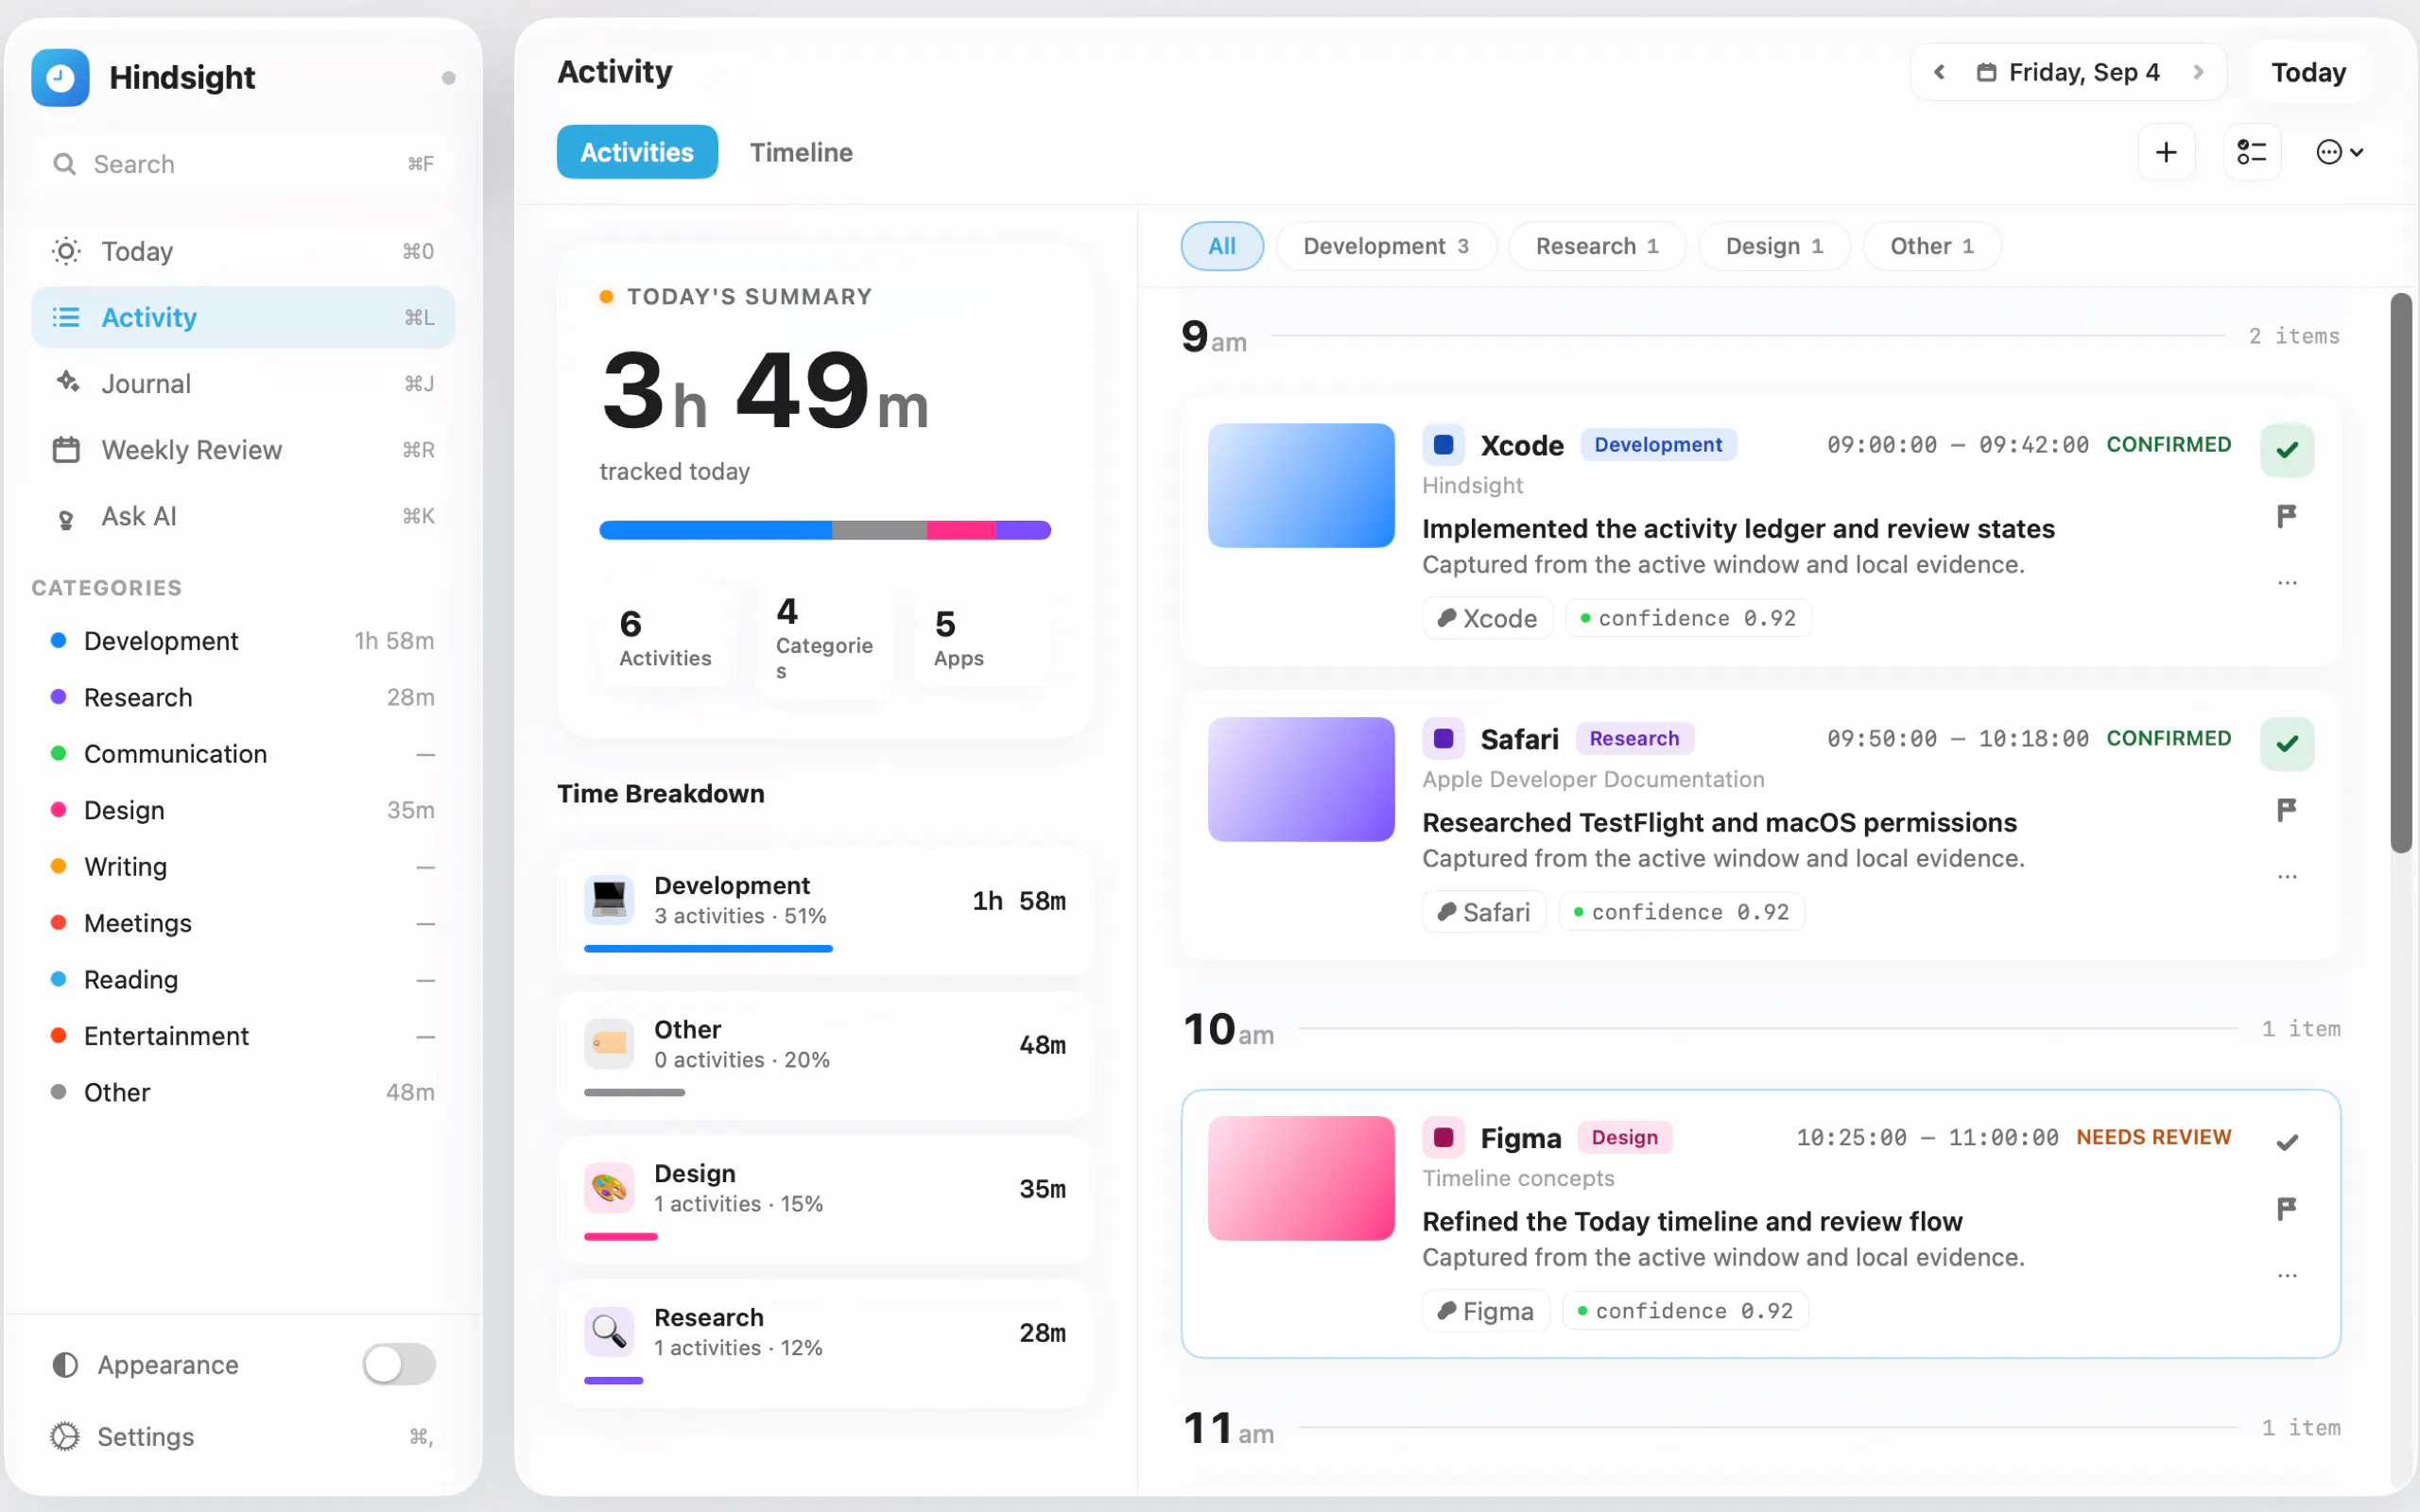The image size is (2420, 1512).
Task: Toggle confirmed checkmark on Xcode activity
Action: [2287, 450]
